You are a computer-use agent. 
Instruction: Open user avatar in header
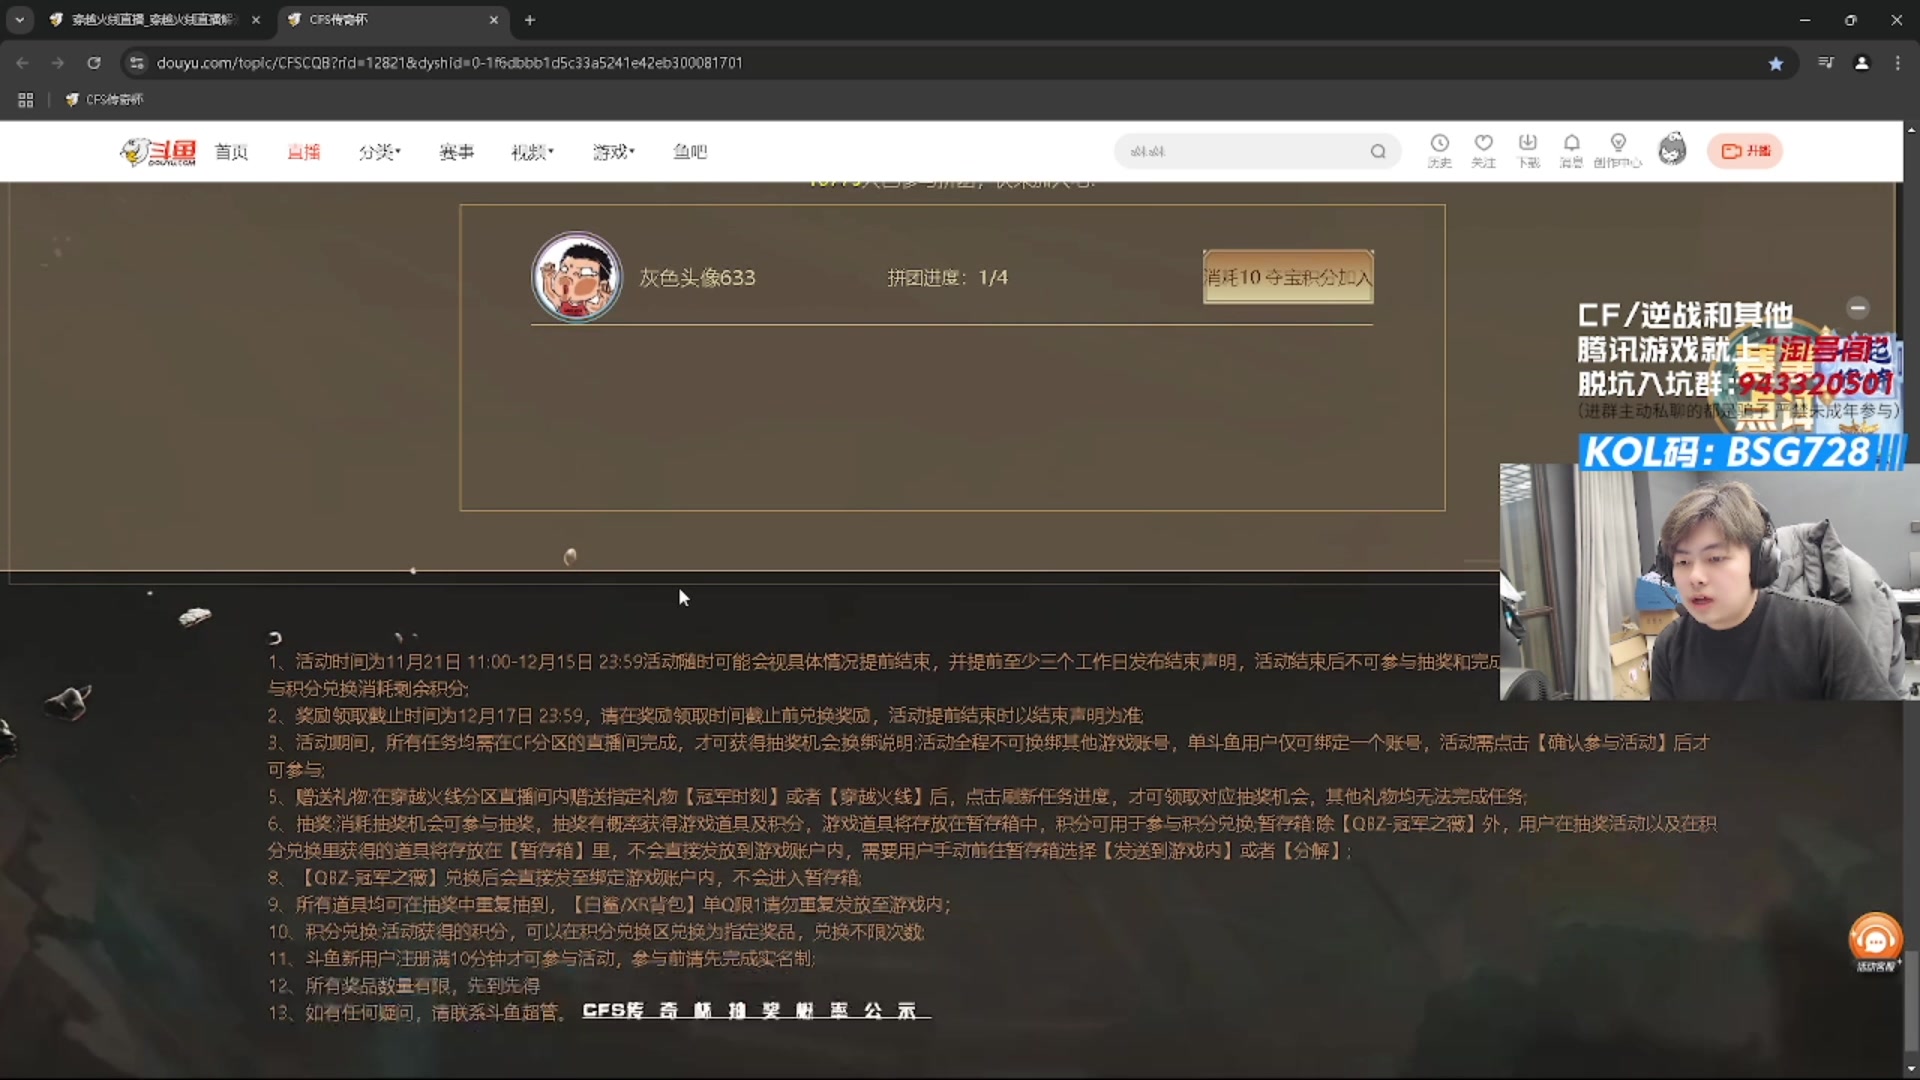point(1672,150)
